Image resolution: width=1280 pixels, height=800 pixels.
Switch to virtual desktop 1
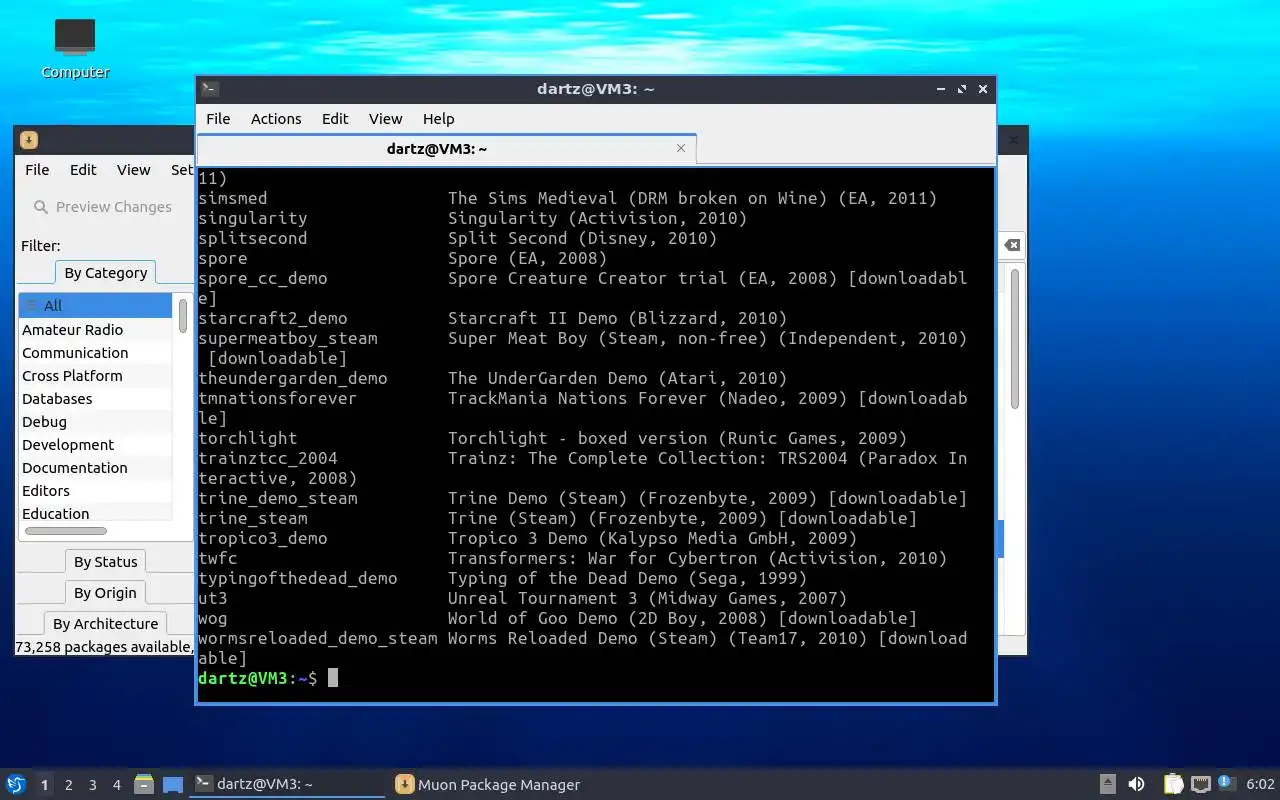coord(44,785)
